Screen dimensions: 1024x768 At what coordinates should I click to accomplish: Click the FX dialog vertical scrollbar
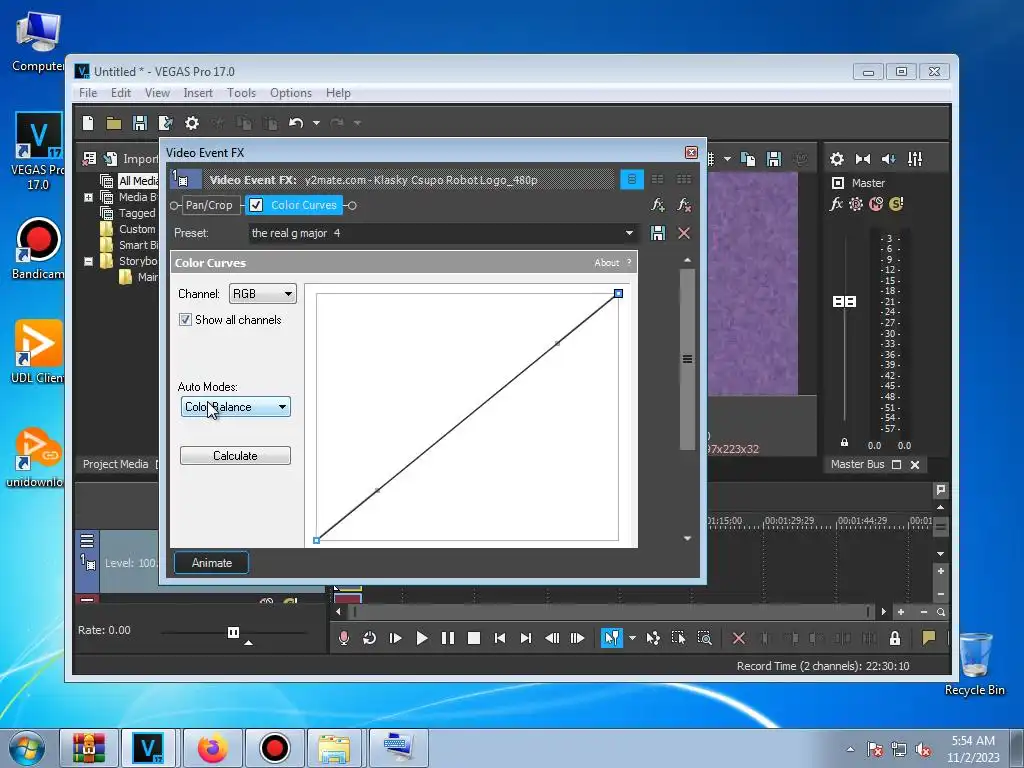coord(687,359)
